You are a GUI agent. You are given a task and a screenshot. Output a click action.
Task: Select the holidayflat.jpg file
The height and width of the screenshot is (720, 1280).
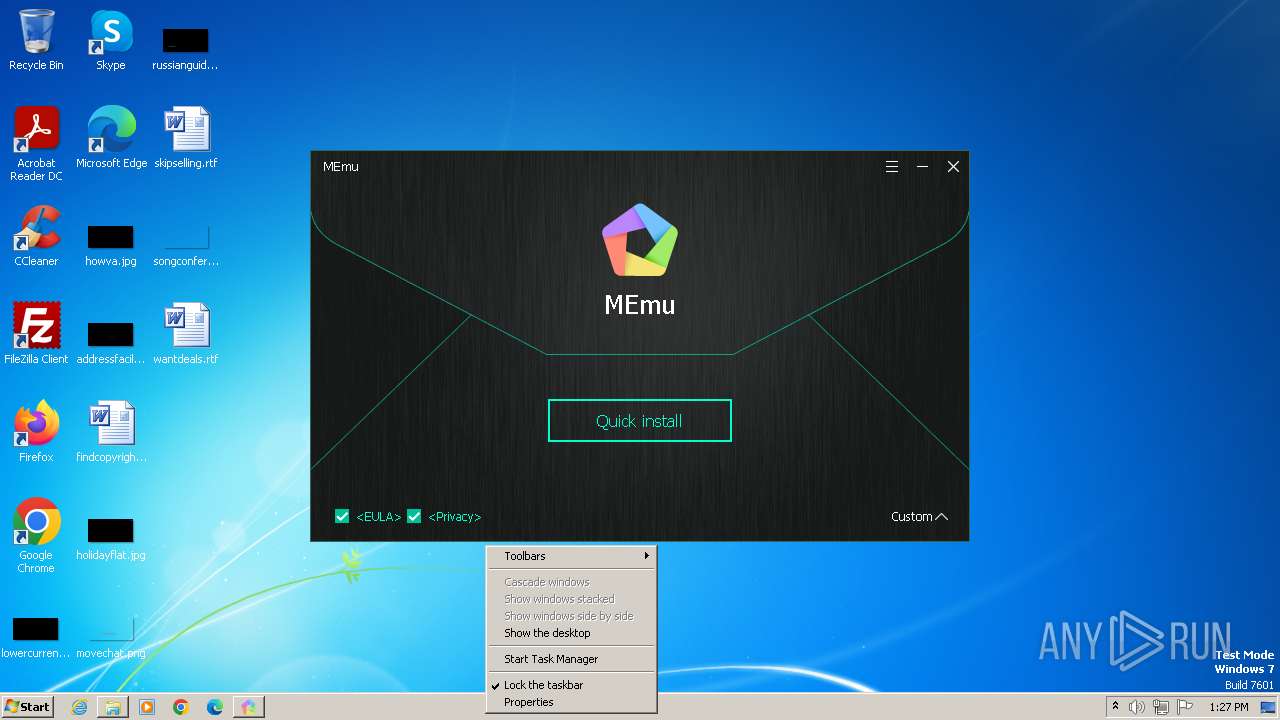(x=111, y=539)
